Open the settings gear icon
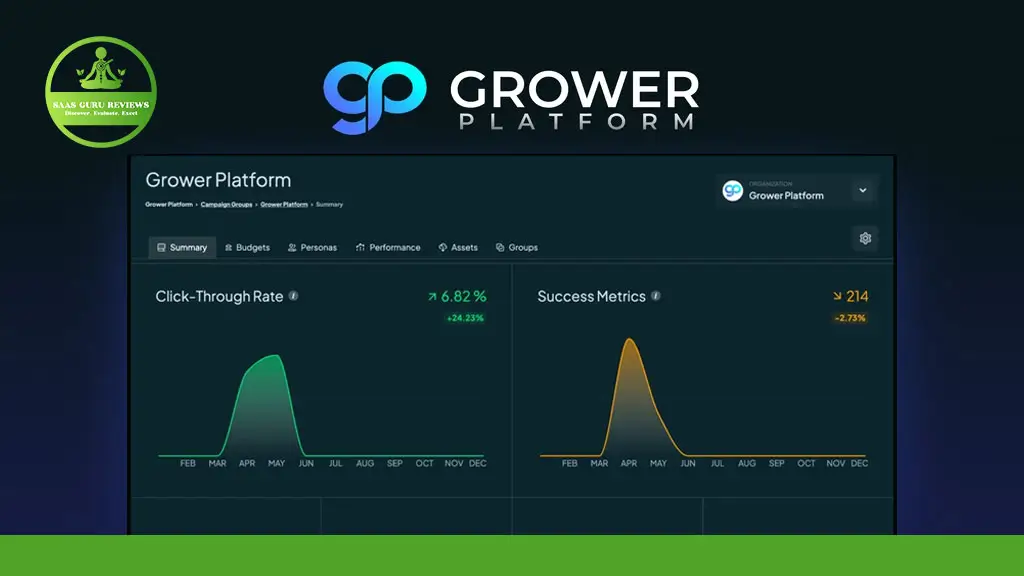1024x576 pixels. pos(865,238)
